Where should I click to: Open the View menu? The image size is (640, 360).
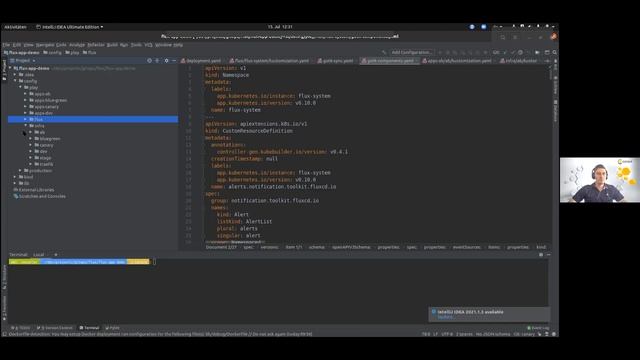tap(28, 45)
